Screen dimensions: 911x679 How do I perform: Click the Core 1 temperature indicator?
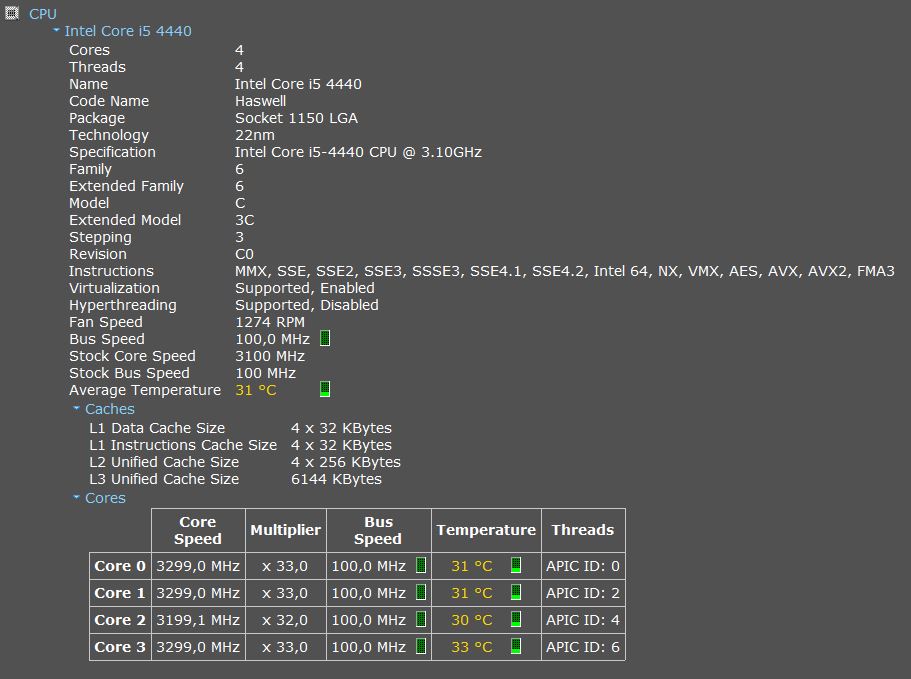516,593
